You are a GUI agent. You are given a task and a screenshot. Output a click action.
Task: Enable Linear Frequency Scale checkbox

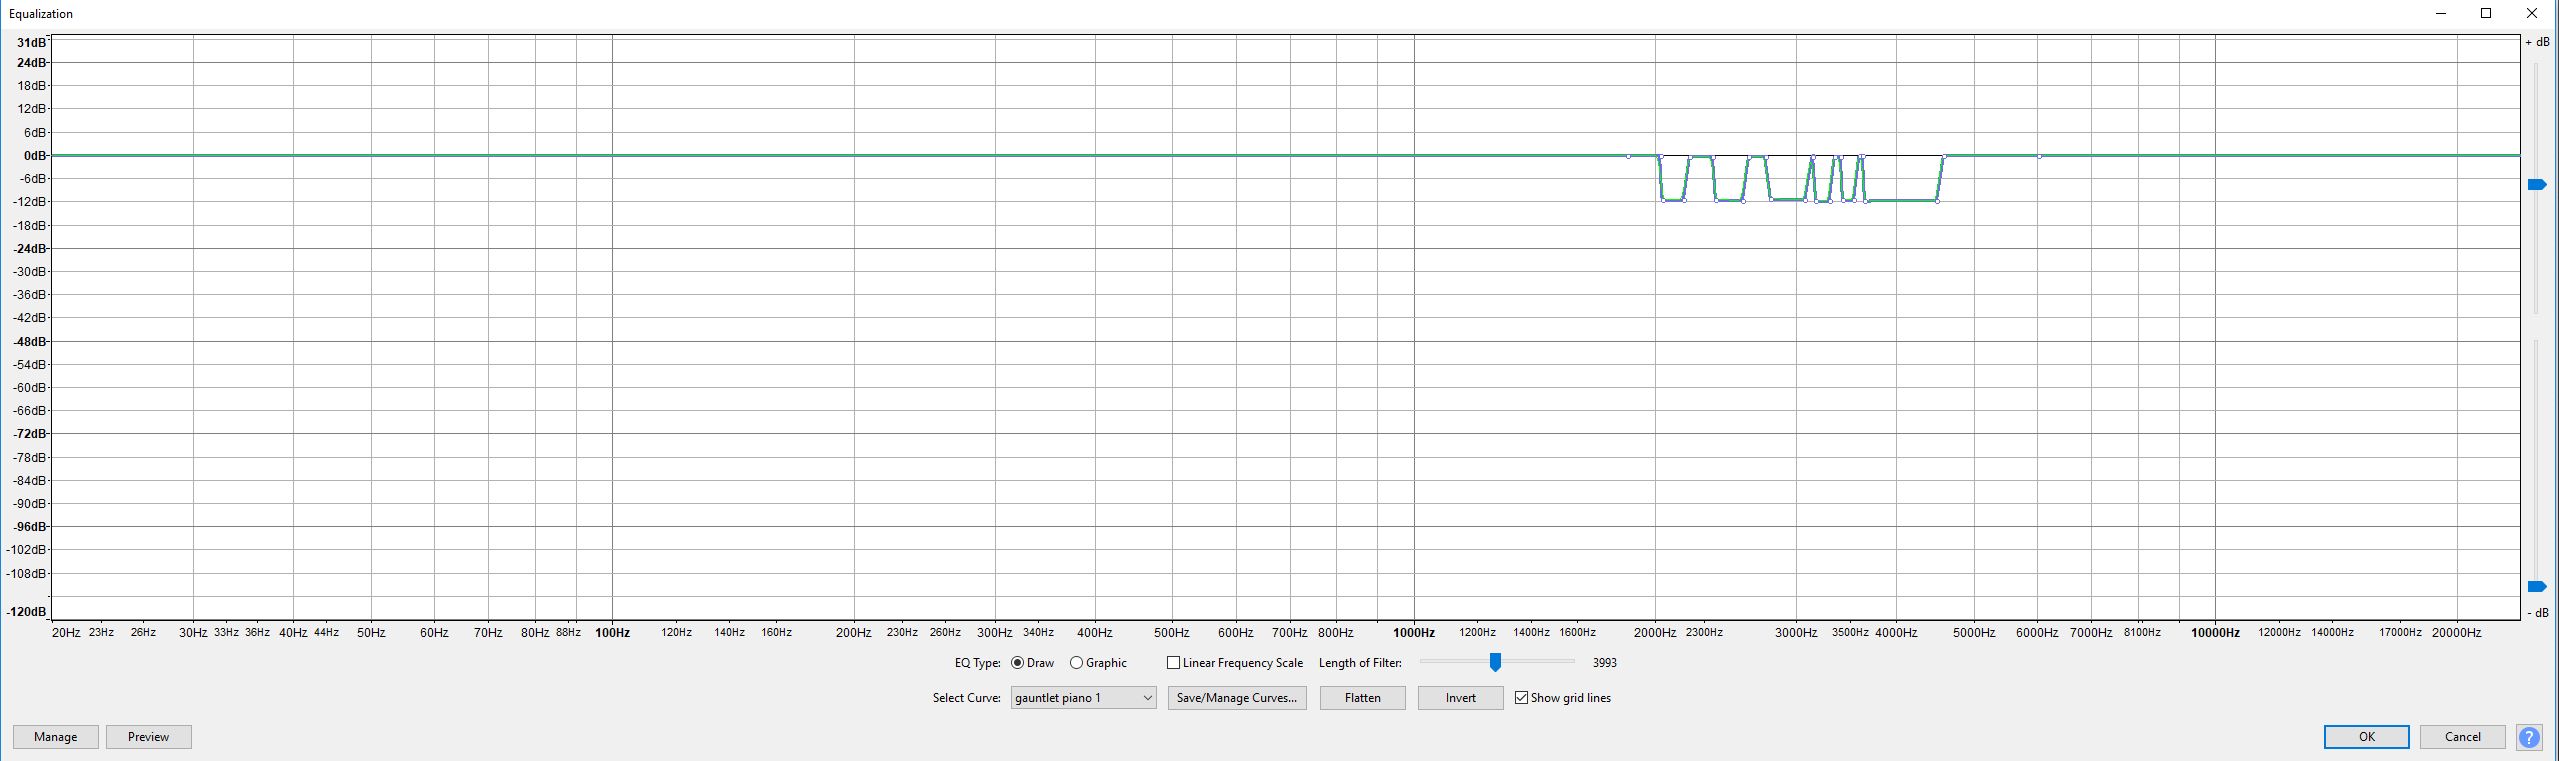pos(1173,663)
